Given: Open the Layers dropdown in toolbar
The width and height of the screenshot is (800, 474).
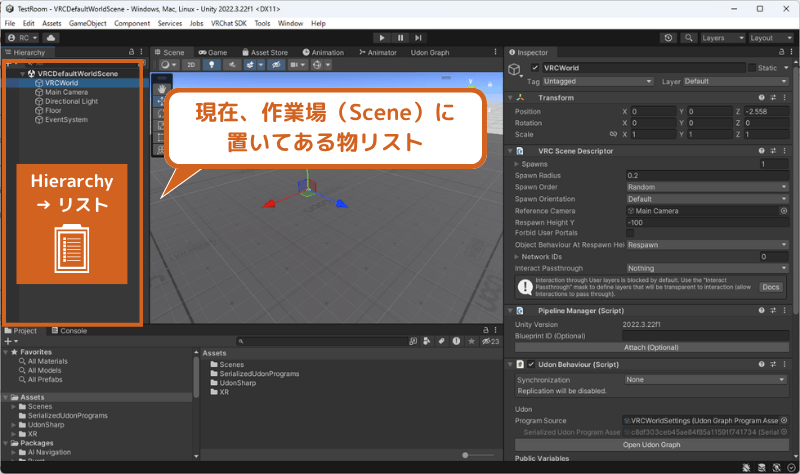Looking at the screenshot, I should [722, 38].
